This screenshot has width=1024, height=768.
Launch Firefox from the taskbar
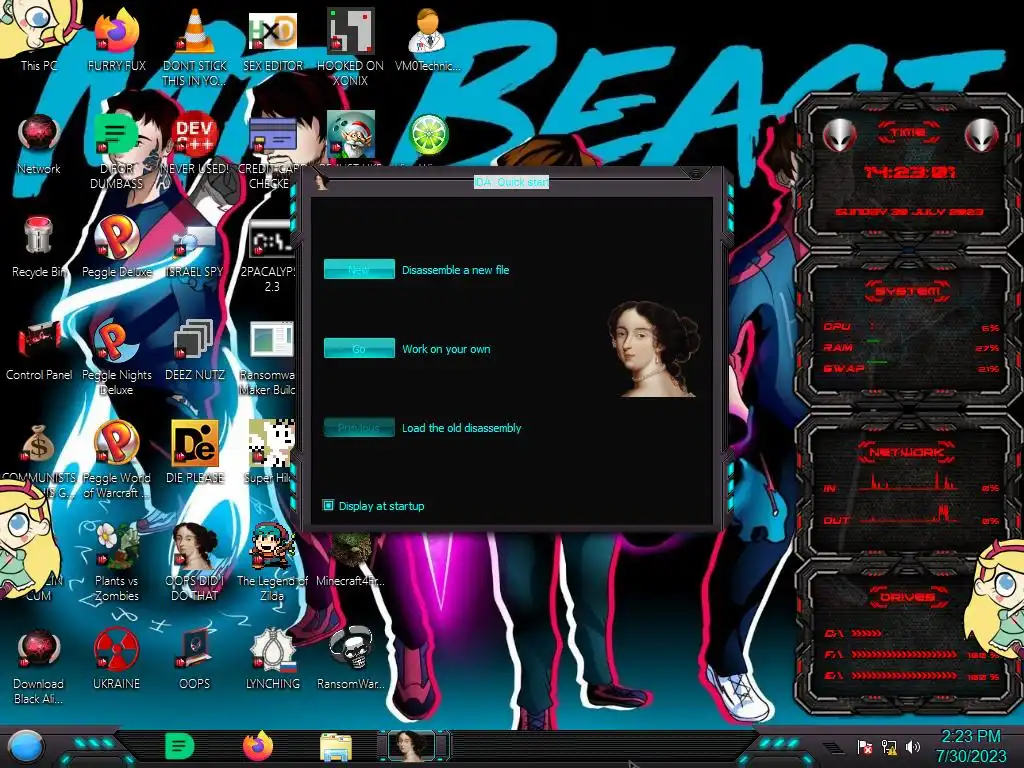point(258,746)
